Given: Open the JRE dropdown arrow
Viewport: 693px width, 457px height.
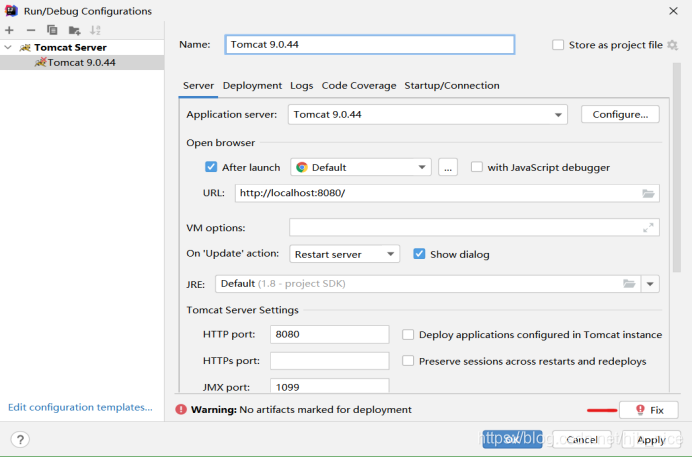Looking at the screenshot, I should [650, 284].
